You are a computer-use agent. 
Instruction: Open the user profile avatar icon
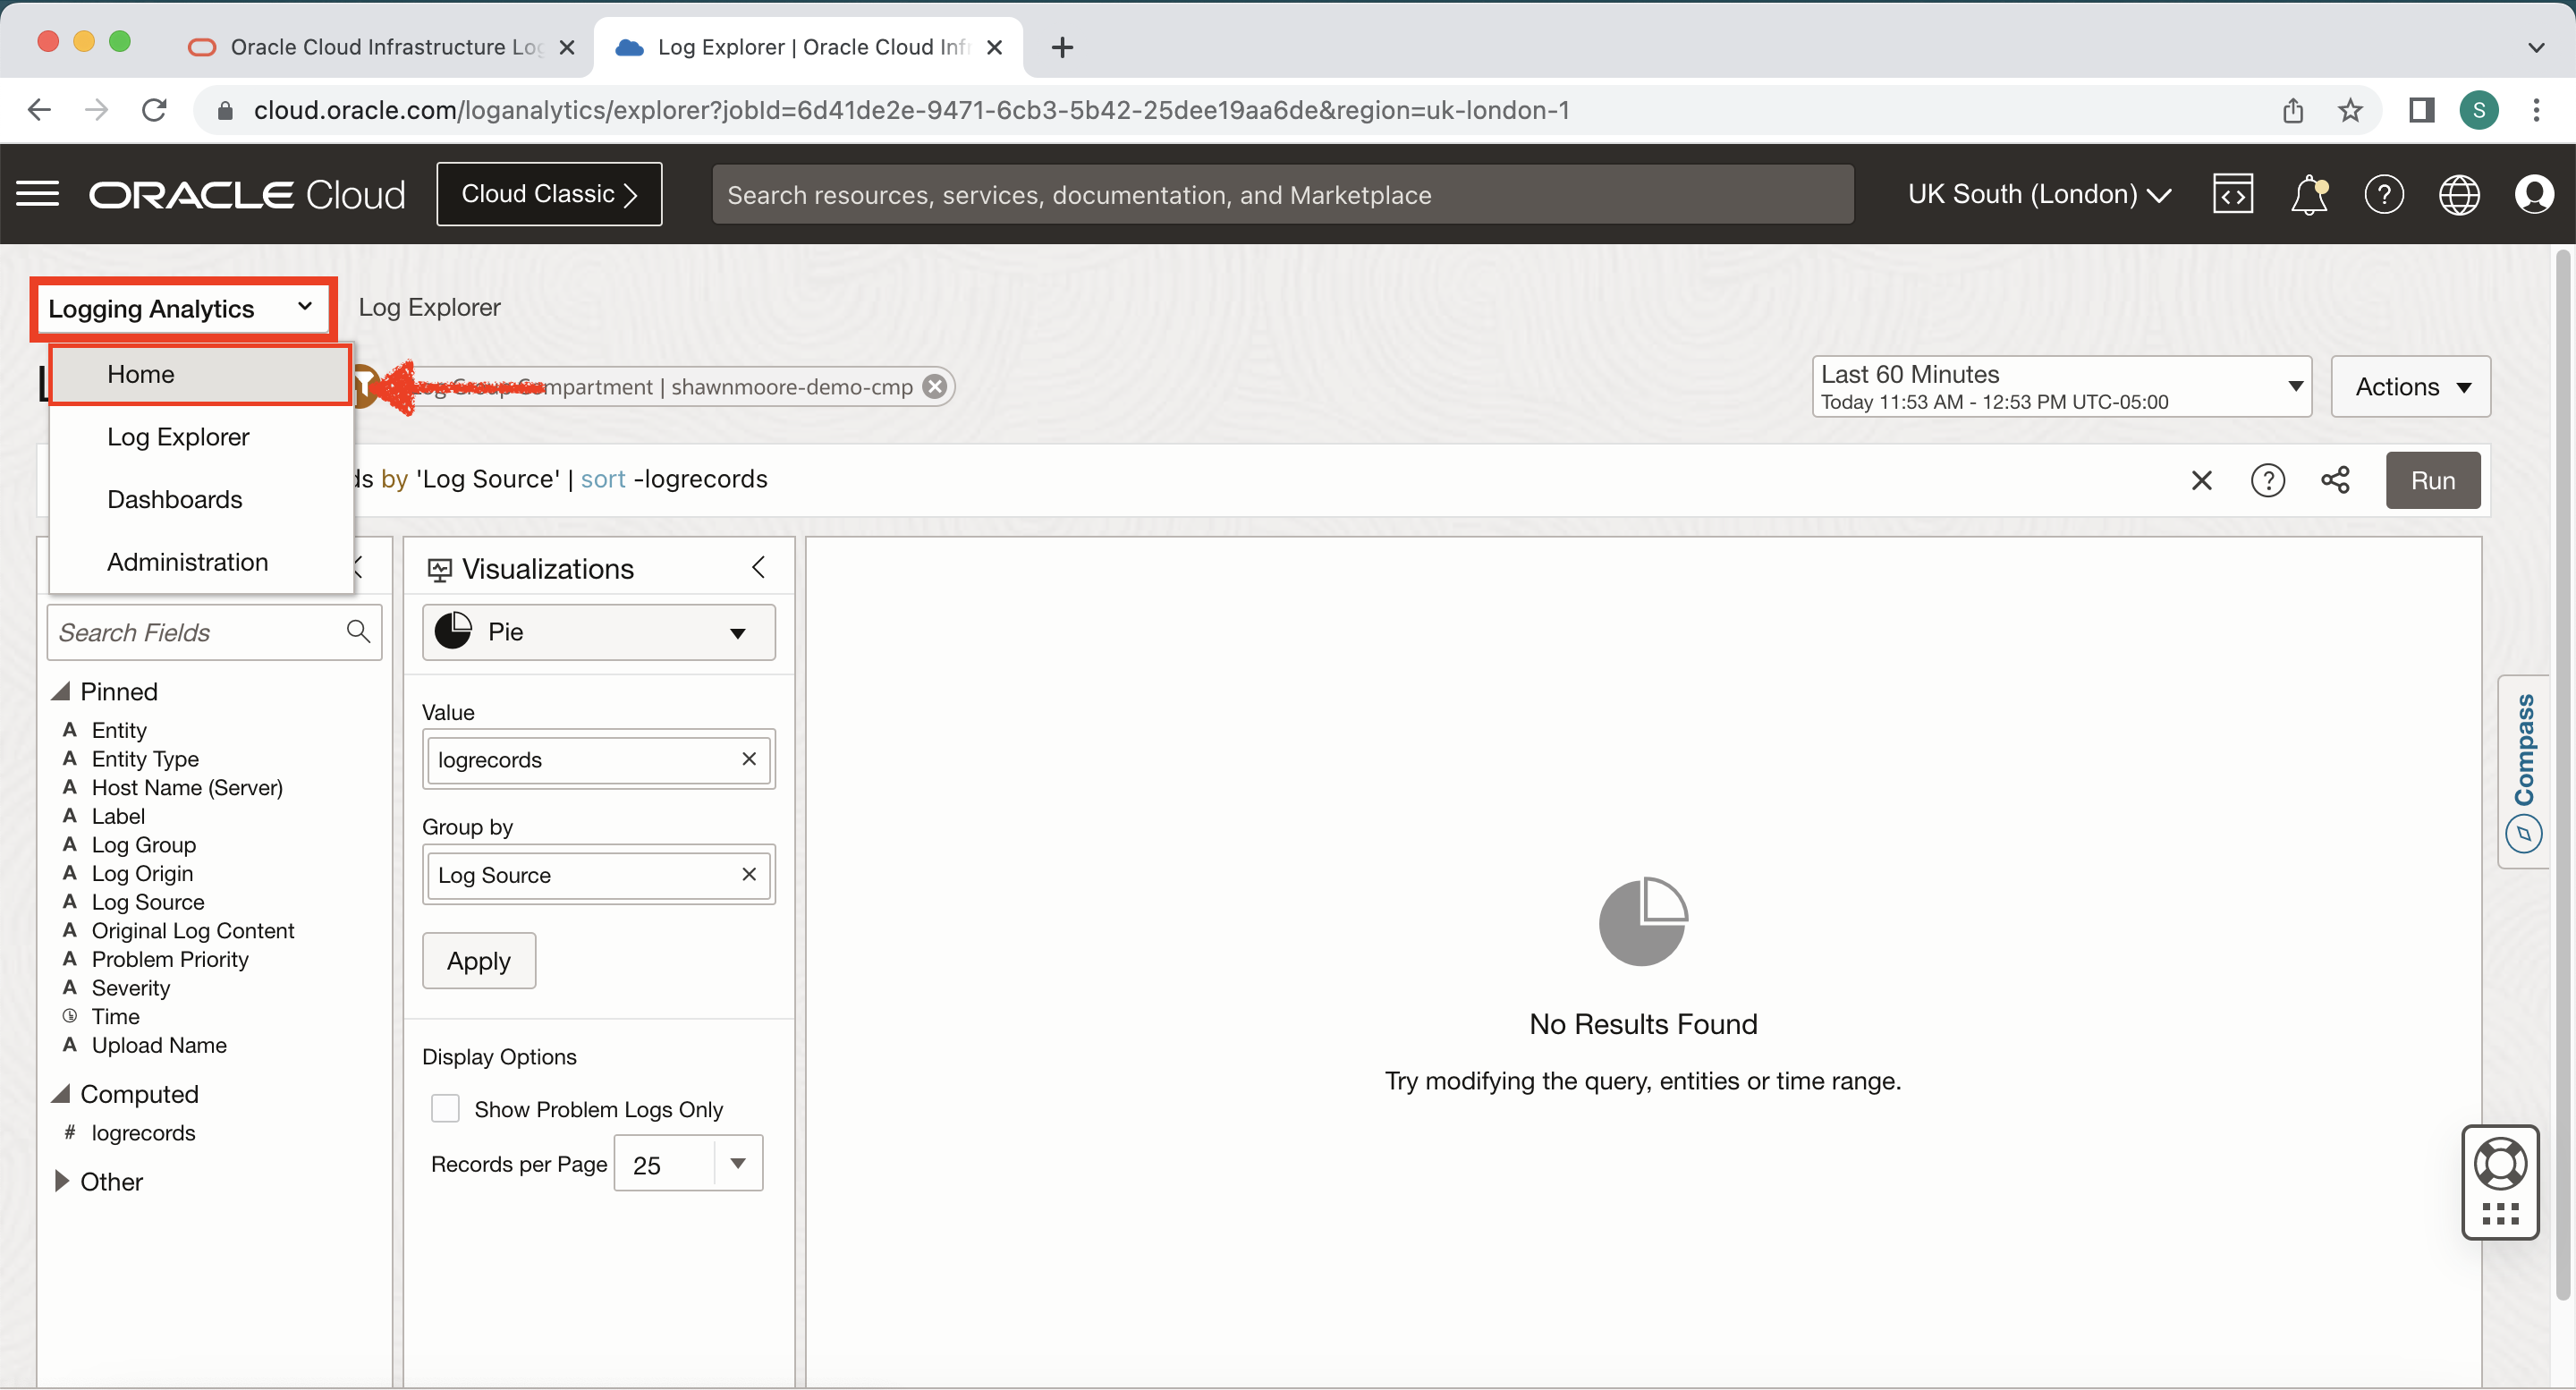point(2533,194)
